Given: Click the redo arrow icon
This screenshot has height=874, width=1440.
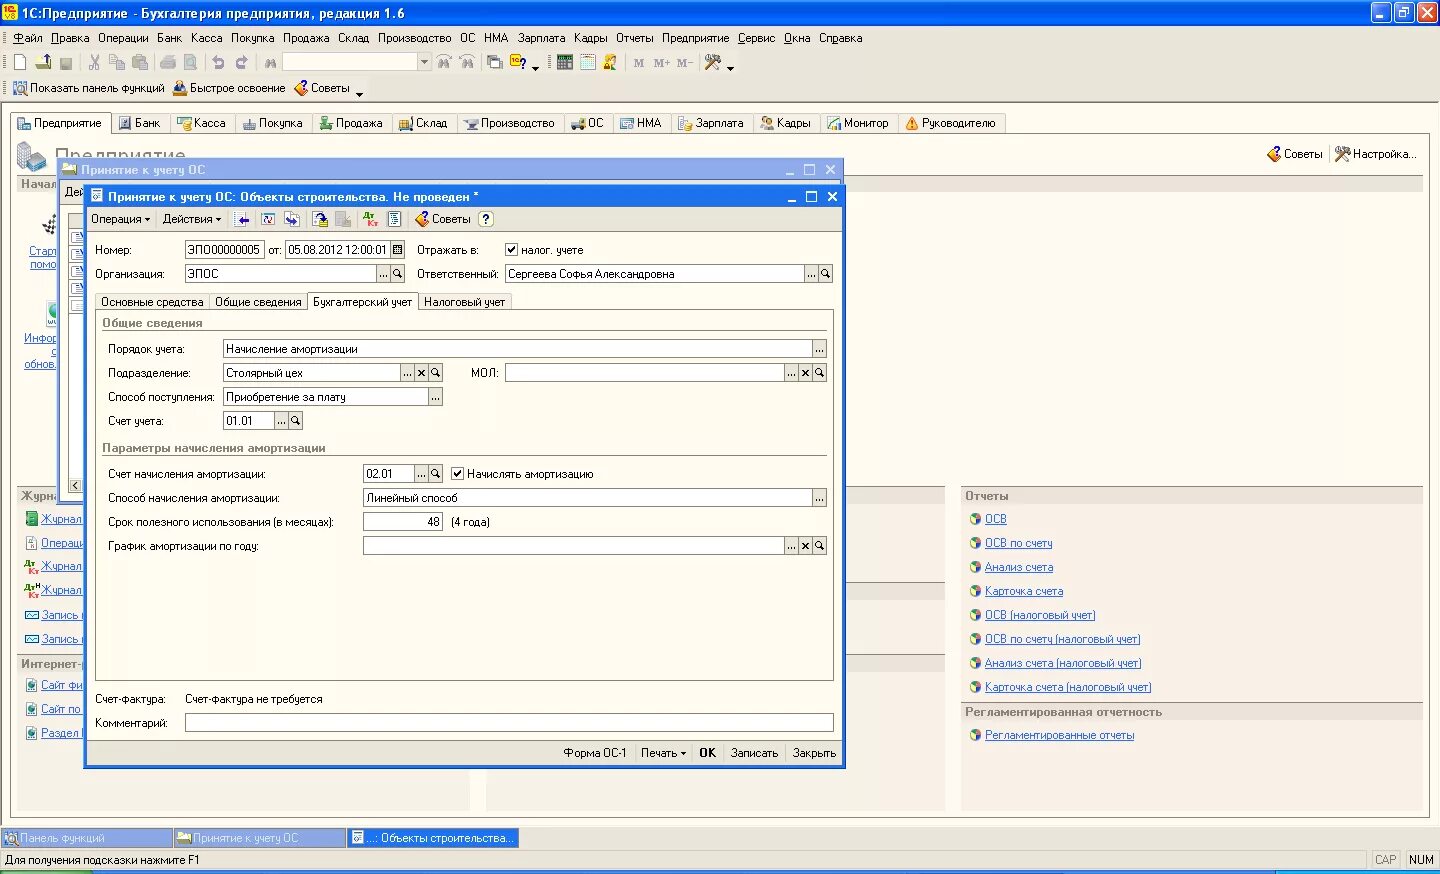Looking at the screenshot, I should (241, 62).
